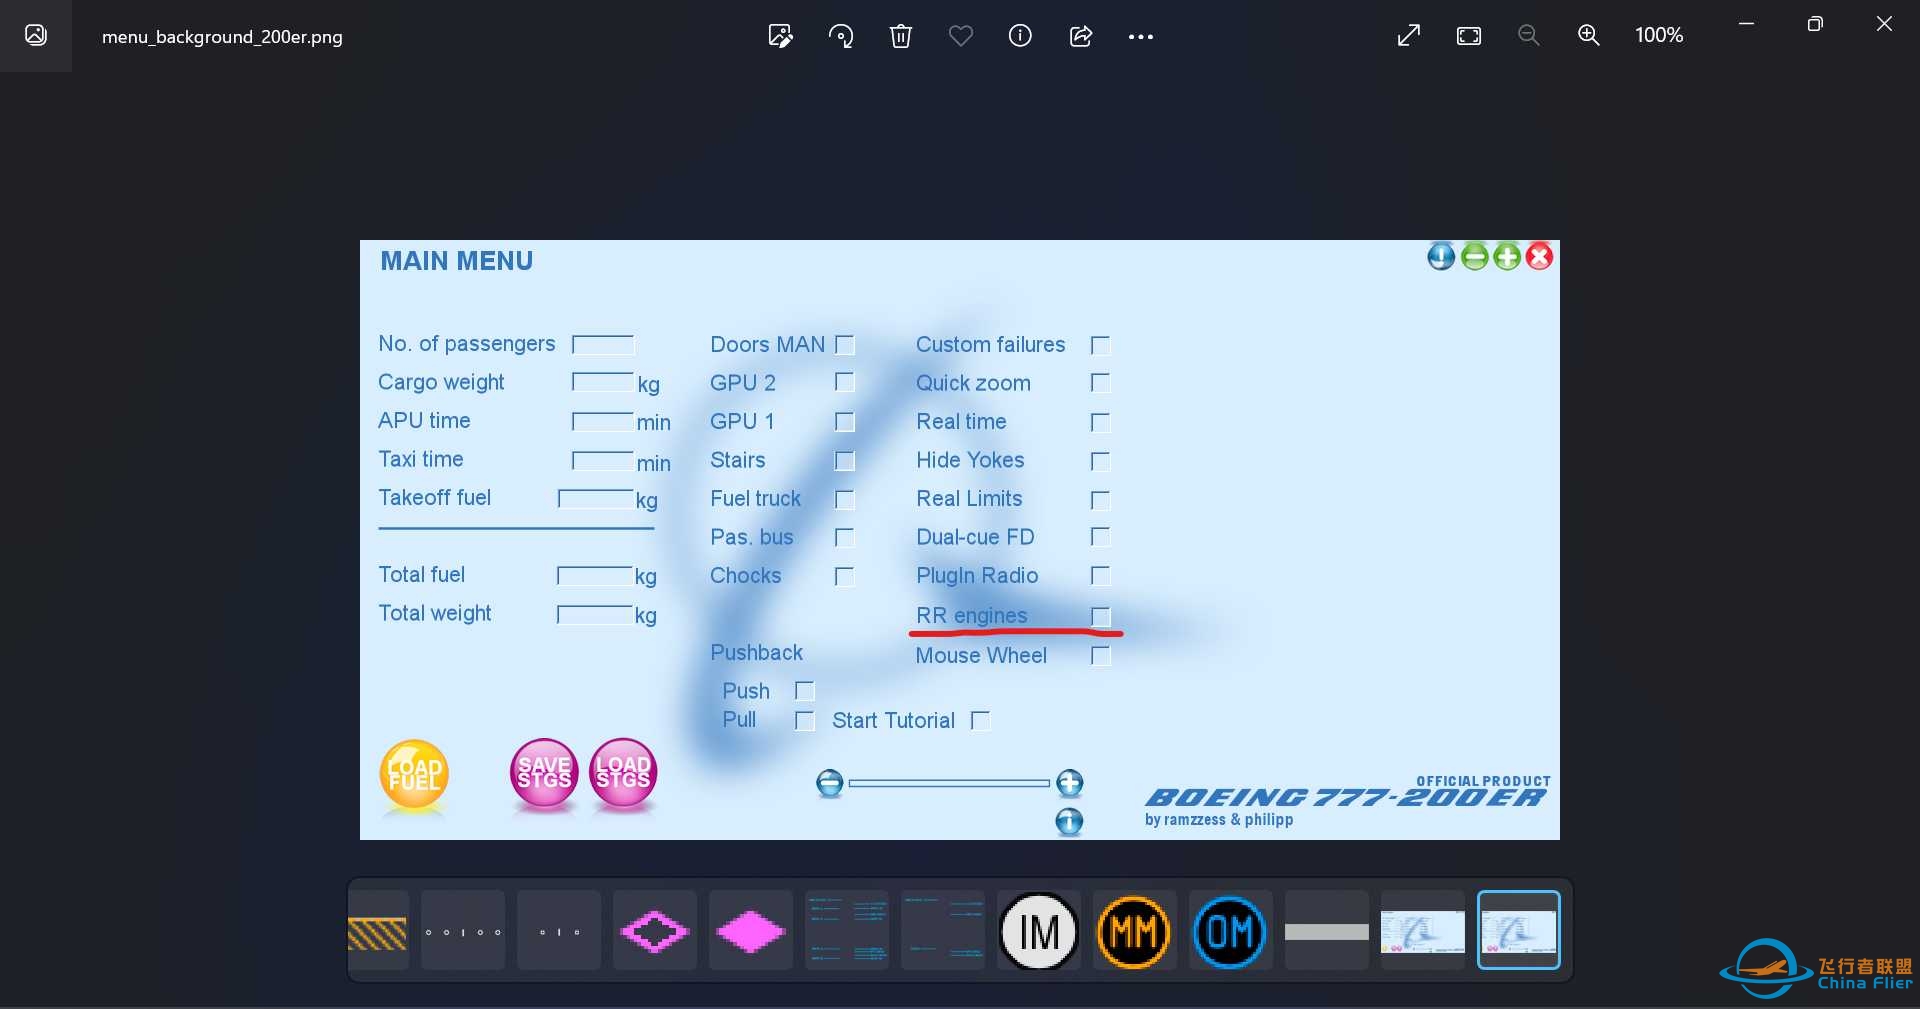Click the Cargo weight input box
The height and width of the screenshot is (1009, 1920).
(x=603, y=382)
